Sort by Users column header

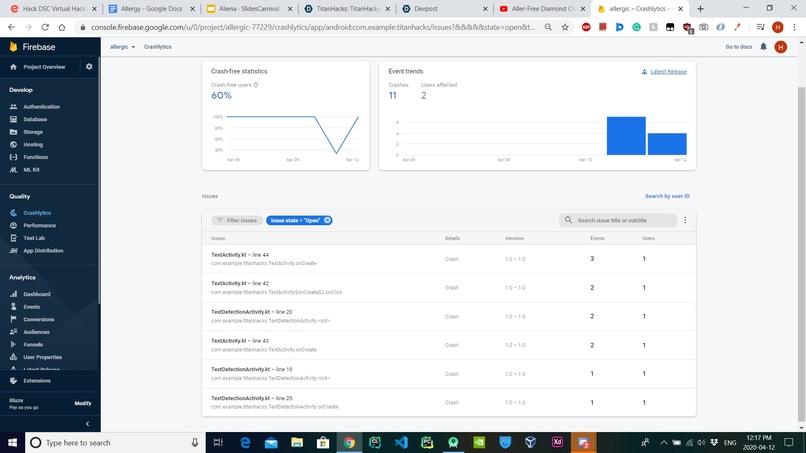pos(648,239)
